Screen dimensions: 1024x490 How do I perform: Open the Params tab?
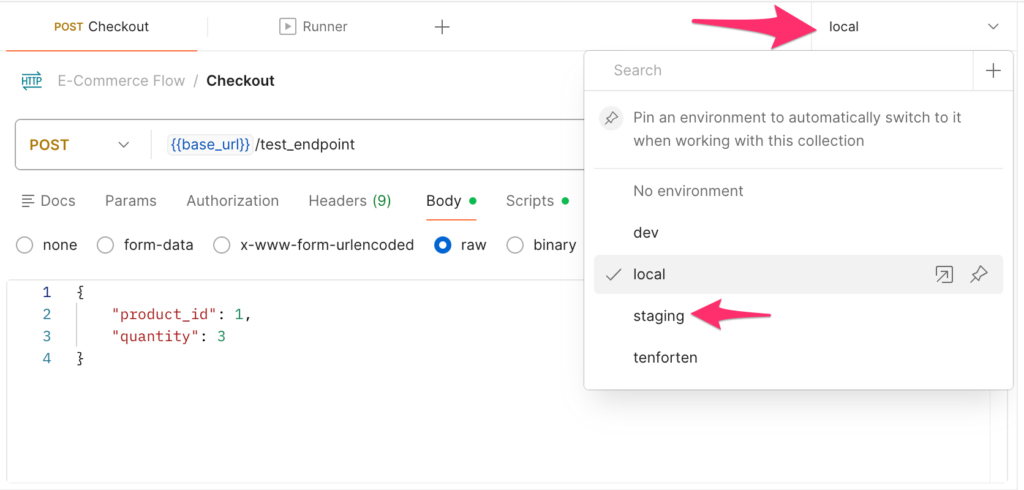(130, 201)
